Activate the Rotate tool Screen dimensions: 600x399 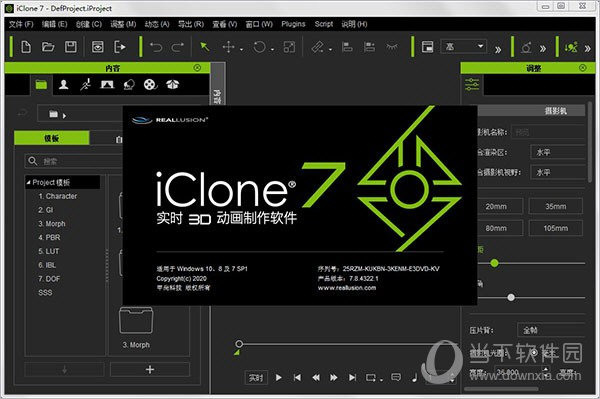[x=259, y=47]
